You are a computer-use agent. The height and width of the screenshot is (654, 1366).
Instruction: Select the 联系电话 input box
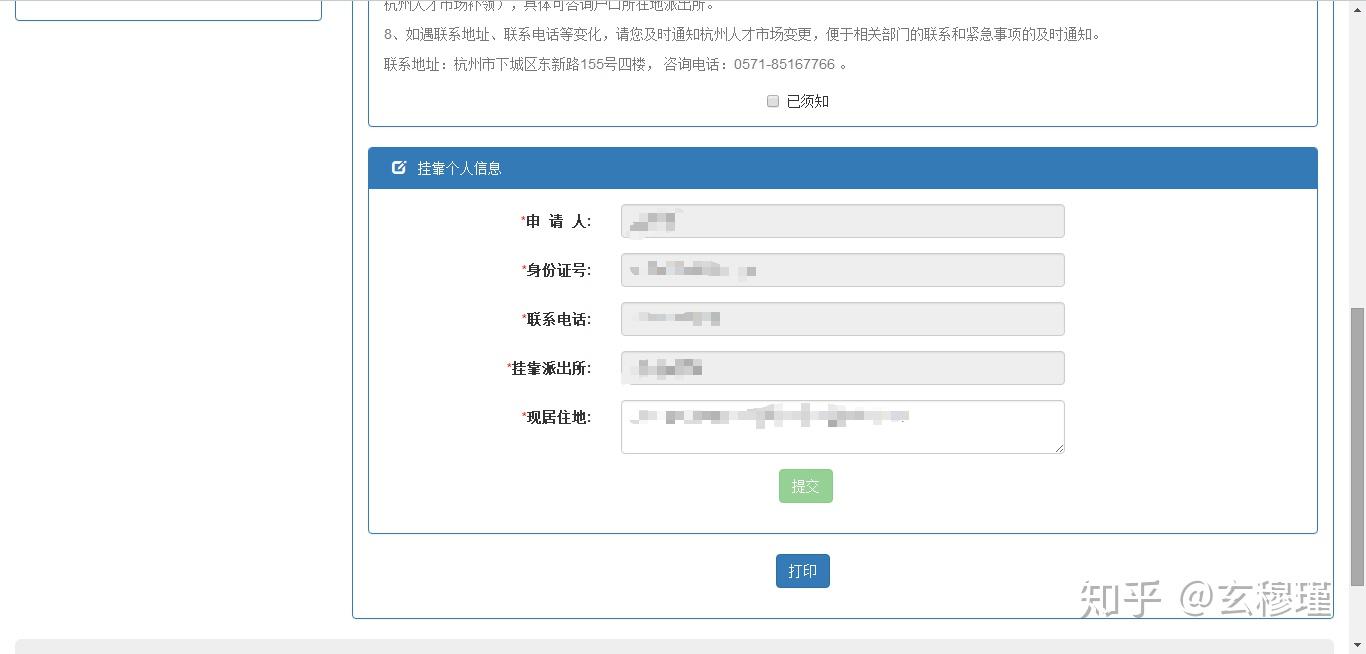point(843,319)
